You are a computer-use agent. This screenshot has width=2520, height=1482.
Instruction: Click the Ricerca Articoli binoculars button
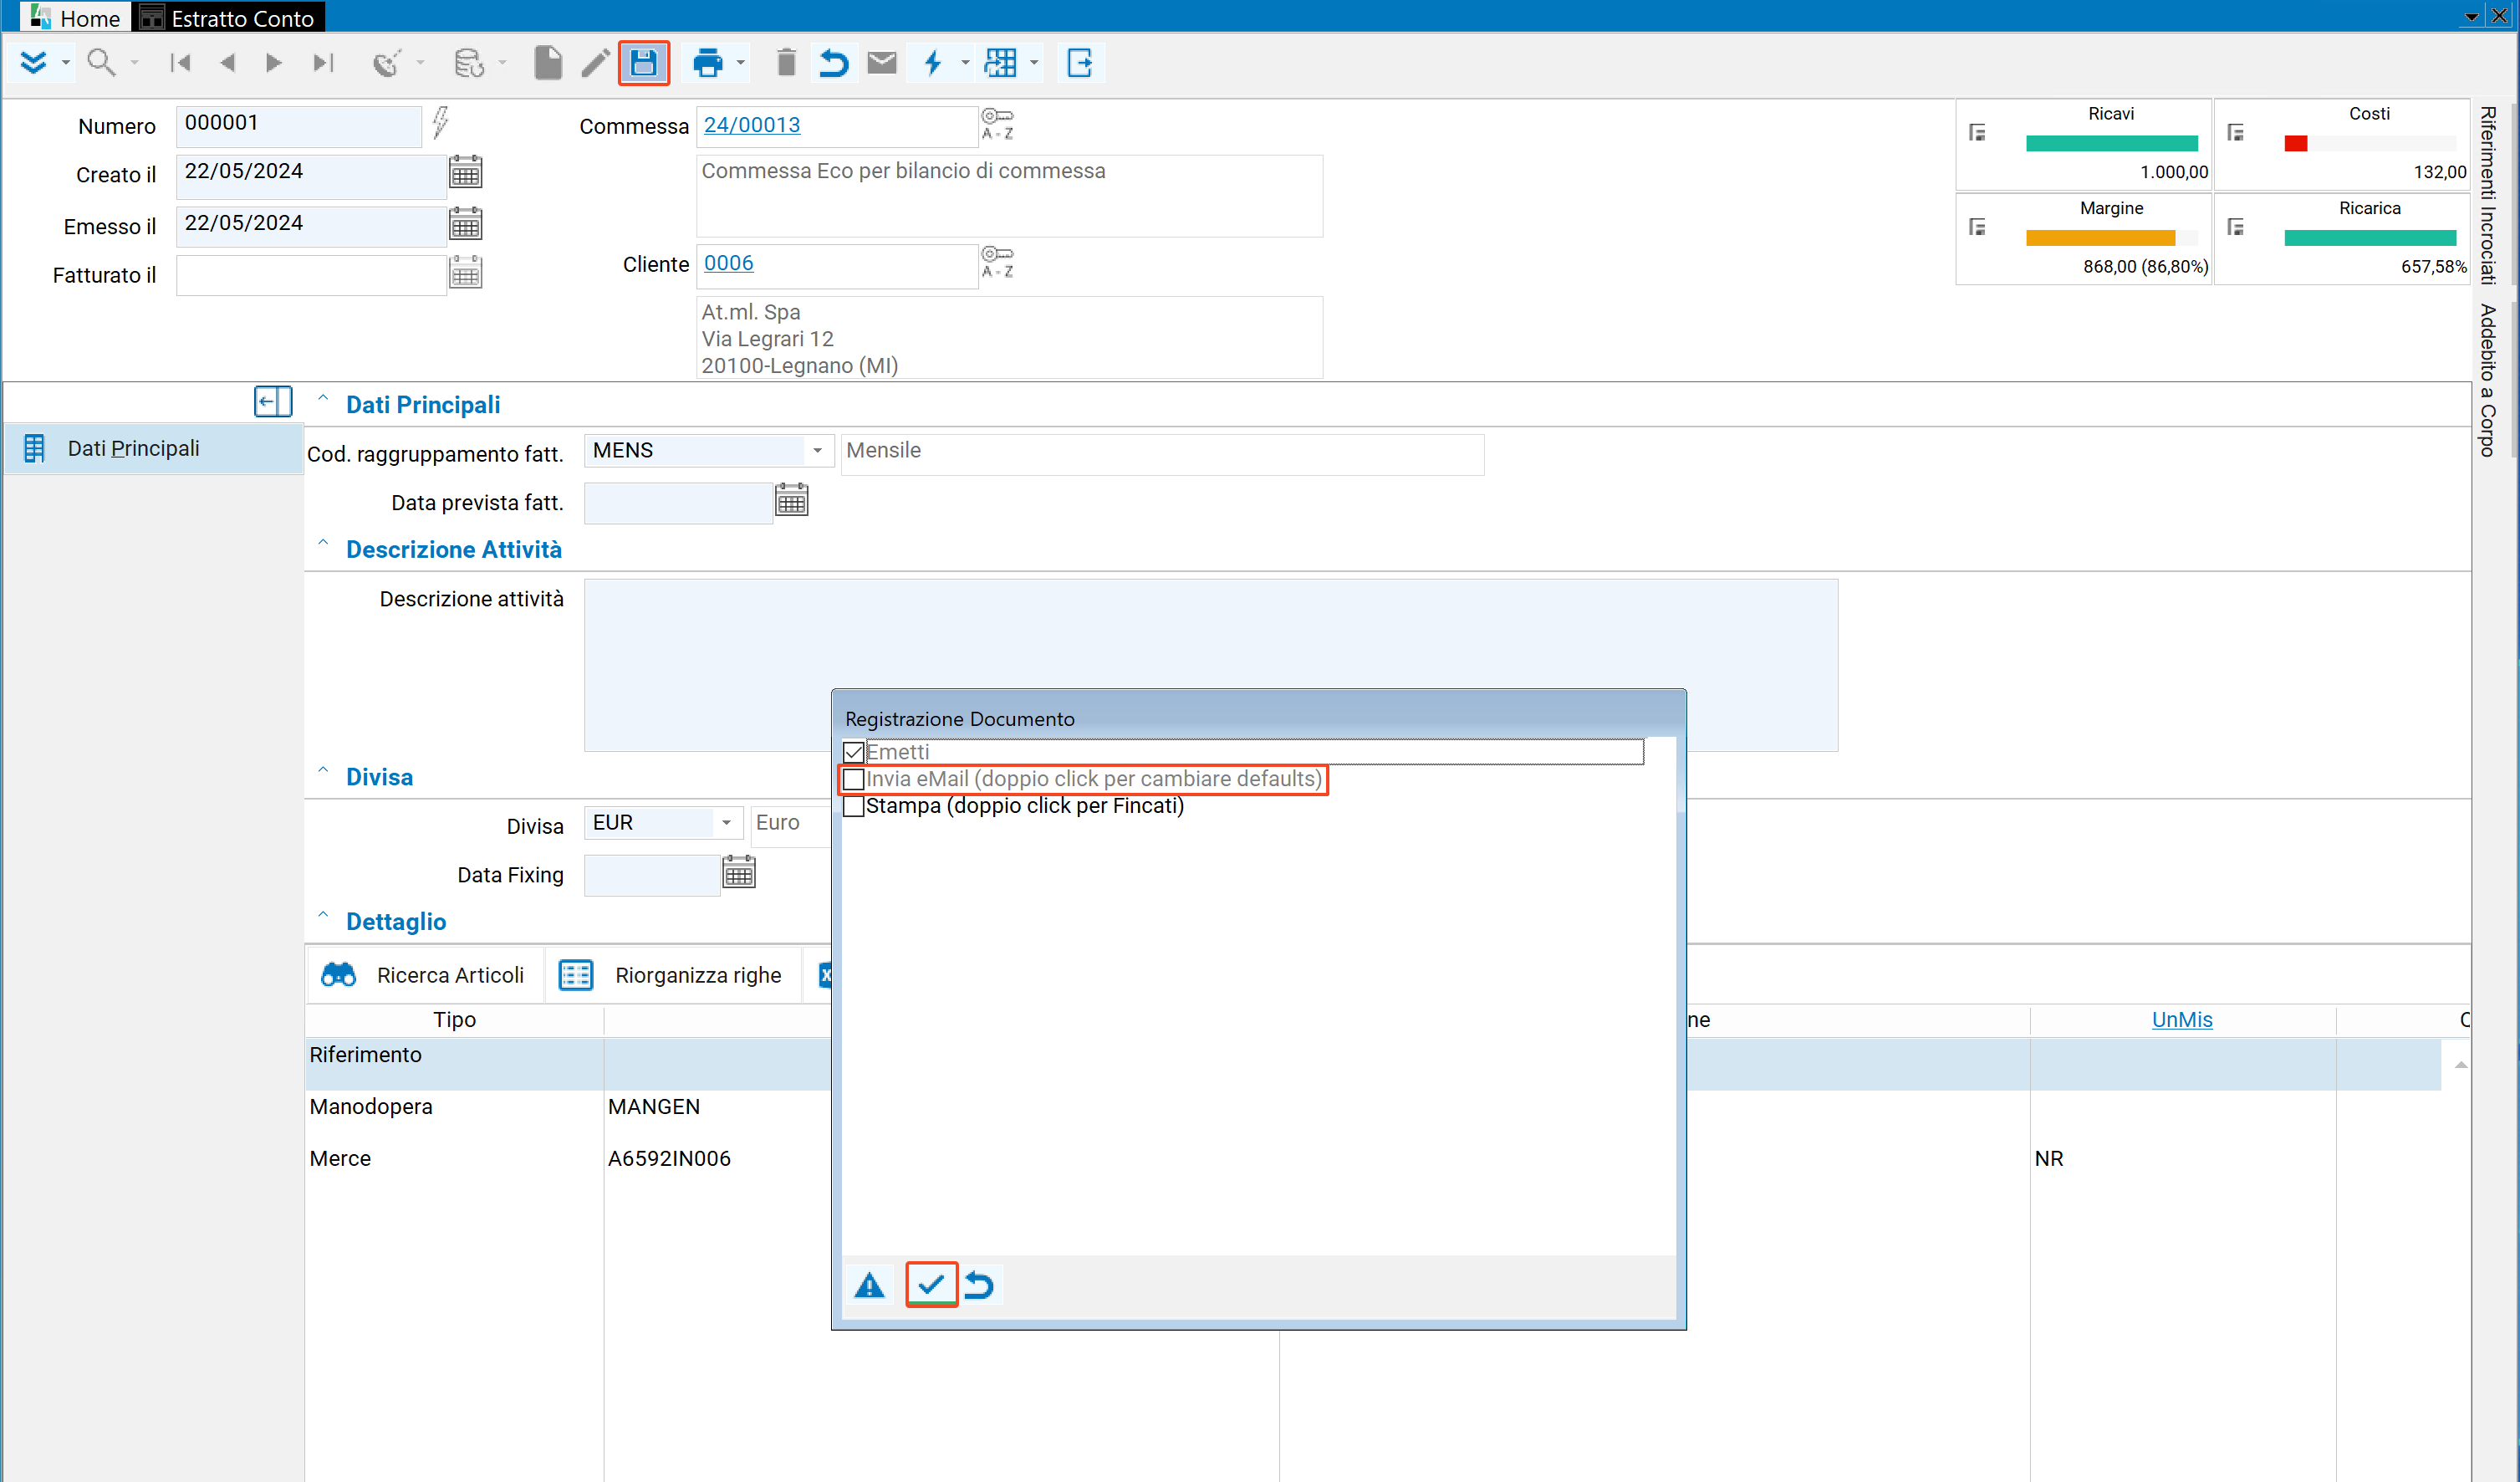pos(424,975)
